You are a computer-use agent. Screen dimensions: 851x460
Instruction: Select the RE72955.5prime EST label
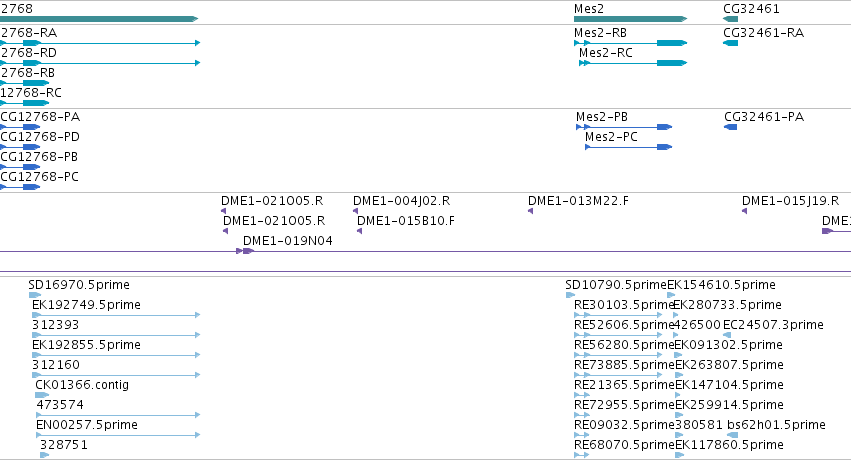(624, 405)
